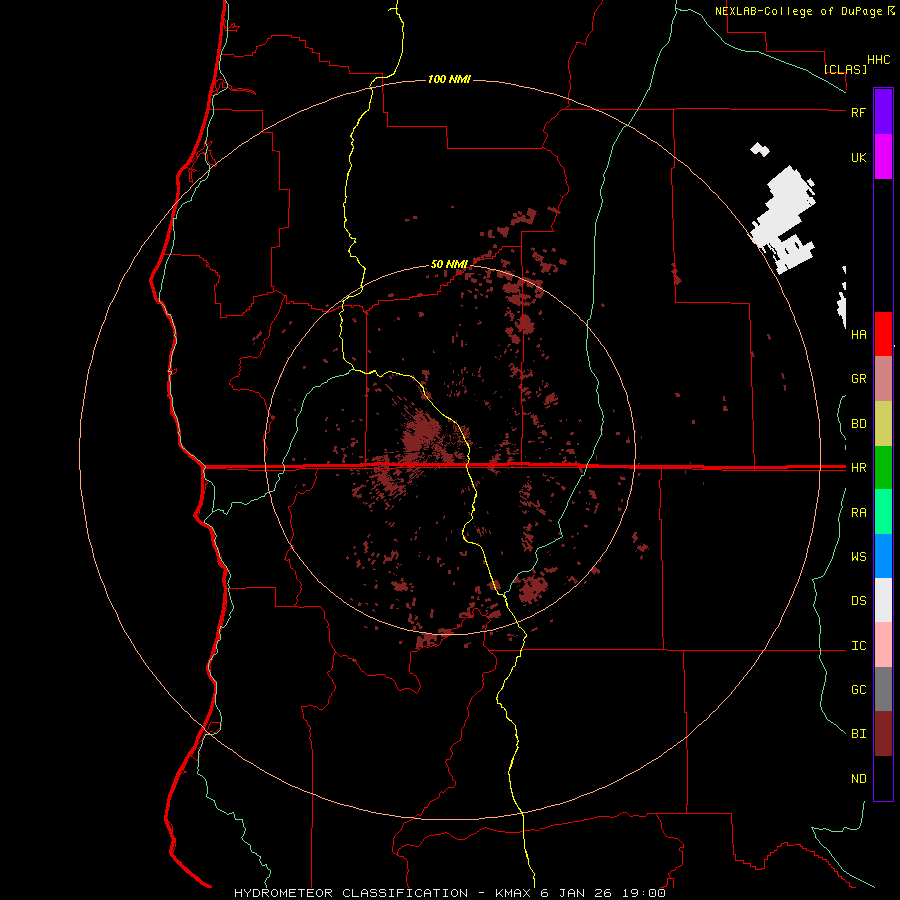Image resolution: width=900 pixels, height=900 pixels.
Task: Click the UK magenta legend swatch
Action: [x=883, y=157]
